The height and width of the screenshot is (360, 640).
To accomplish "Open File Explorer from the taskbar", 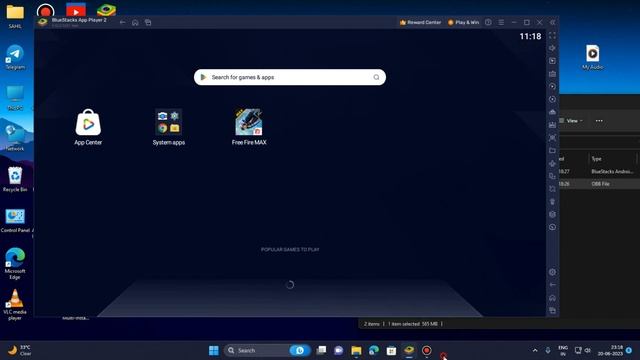I will [356, 350].
